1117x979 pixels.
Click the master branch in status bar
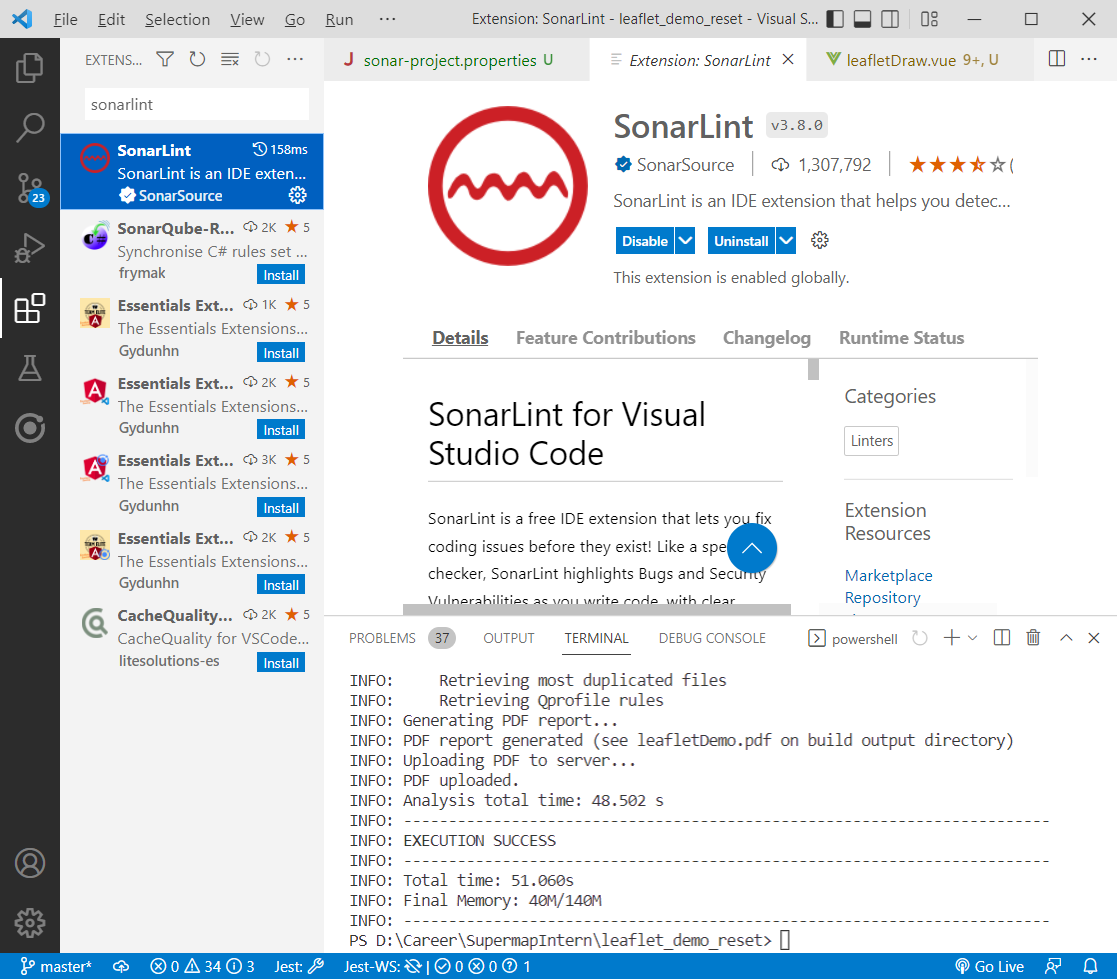[x=56, y=966]
